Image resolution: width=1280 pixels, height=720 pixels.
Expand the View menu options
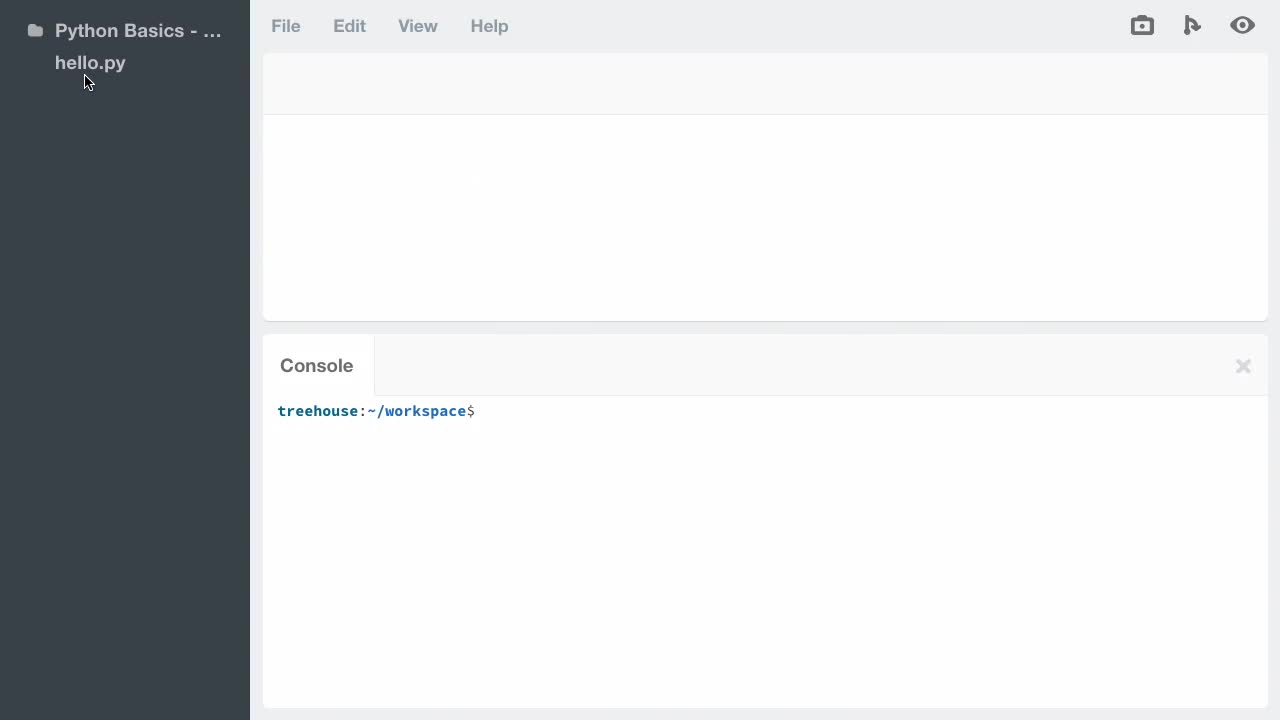point(417,26)
